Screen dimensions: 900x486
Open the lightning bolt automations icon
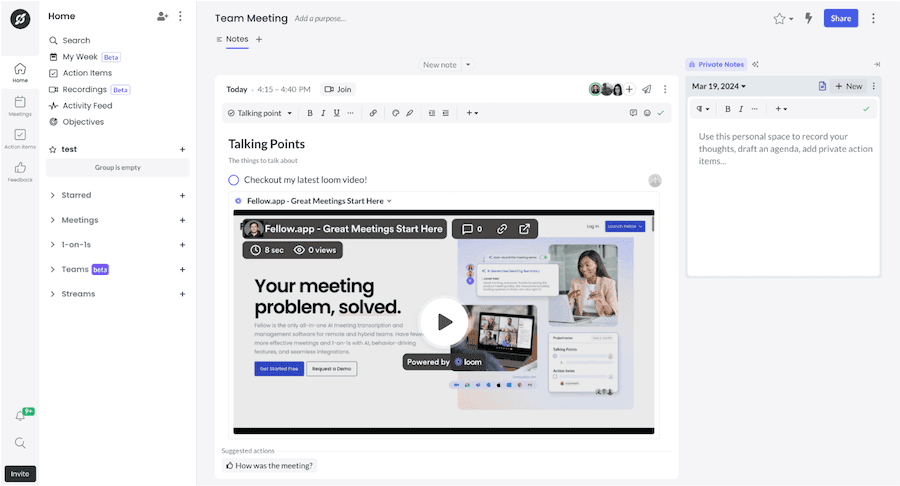point(808,18)
